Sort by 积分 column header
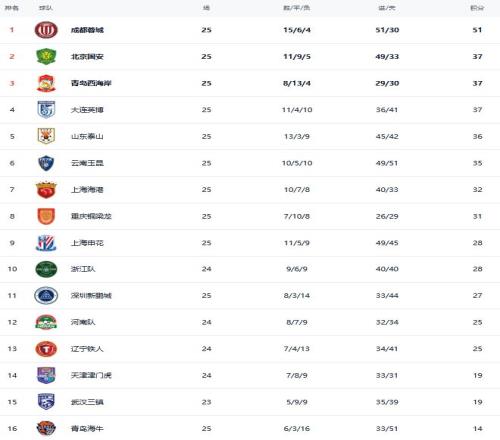 pyautogui.click(x=477, y=8)
